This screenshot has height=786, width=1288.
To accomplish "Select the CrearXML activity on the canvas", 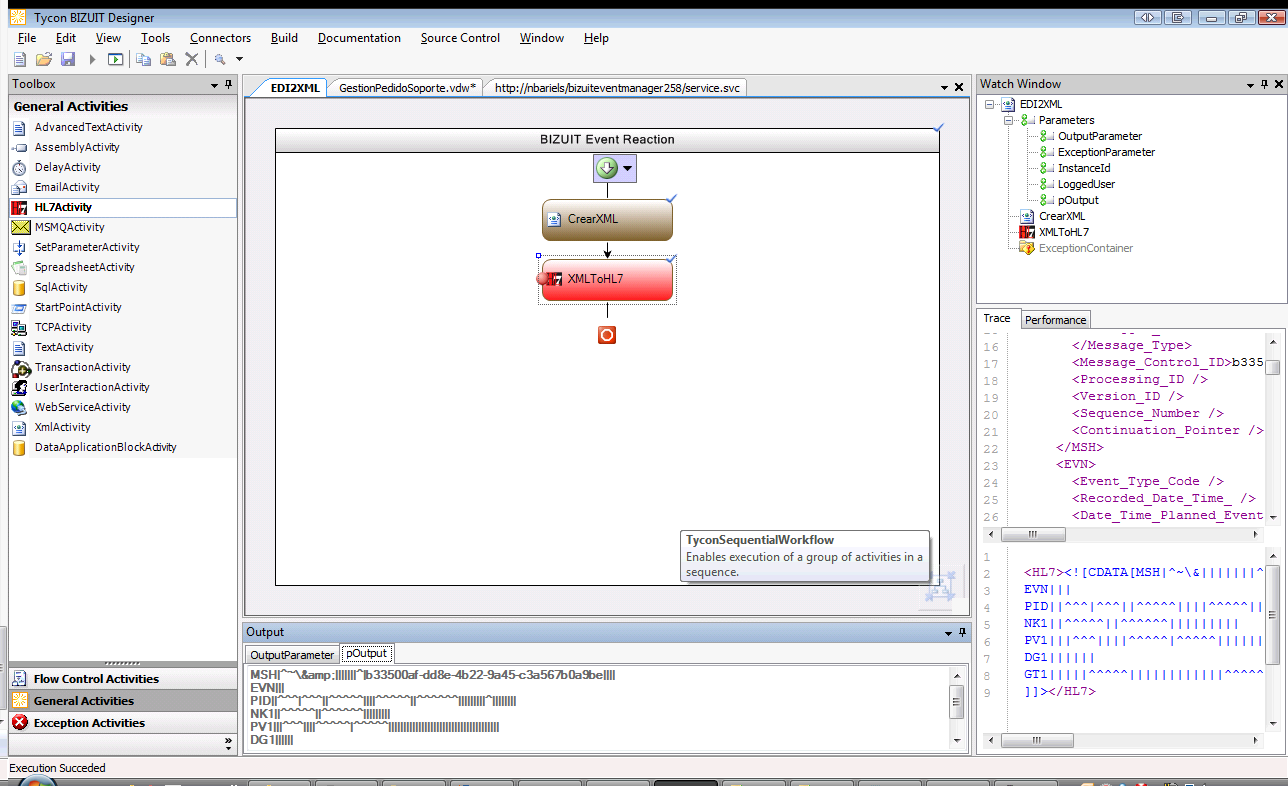I will [x=607, y=219].
